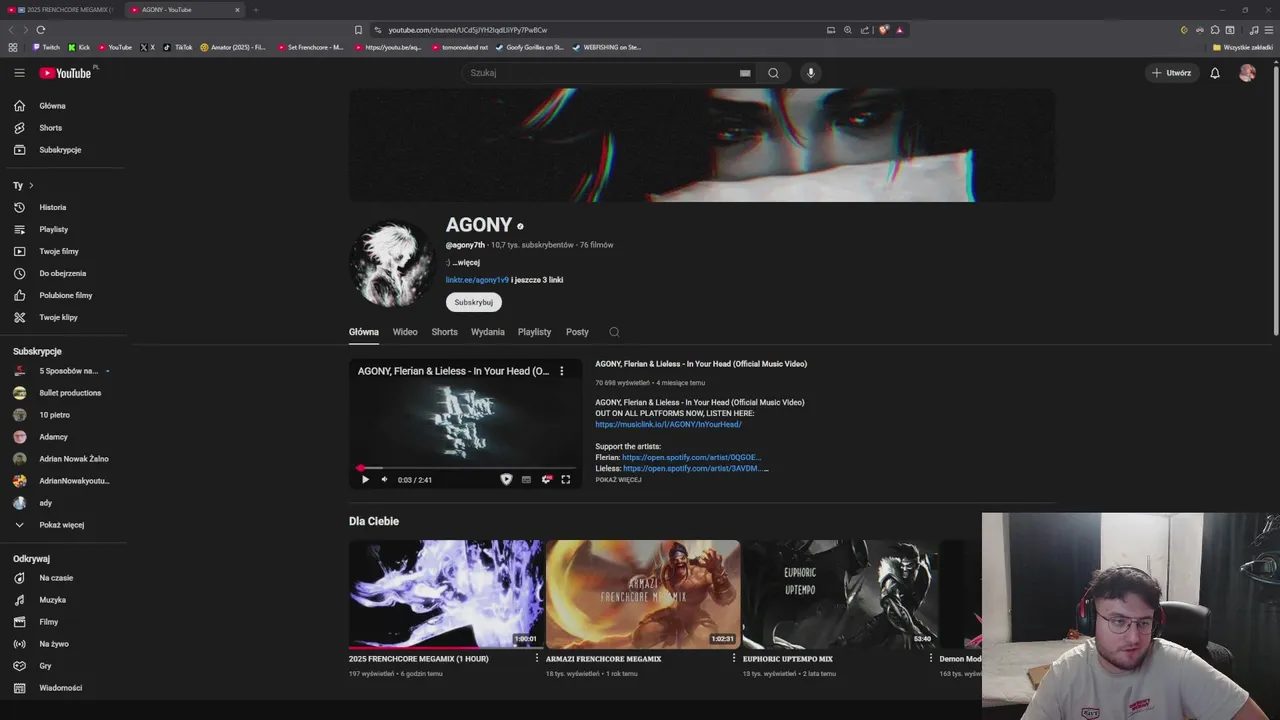Switch to the Wydania channel tab

click(488, 332)
